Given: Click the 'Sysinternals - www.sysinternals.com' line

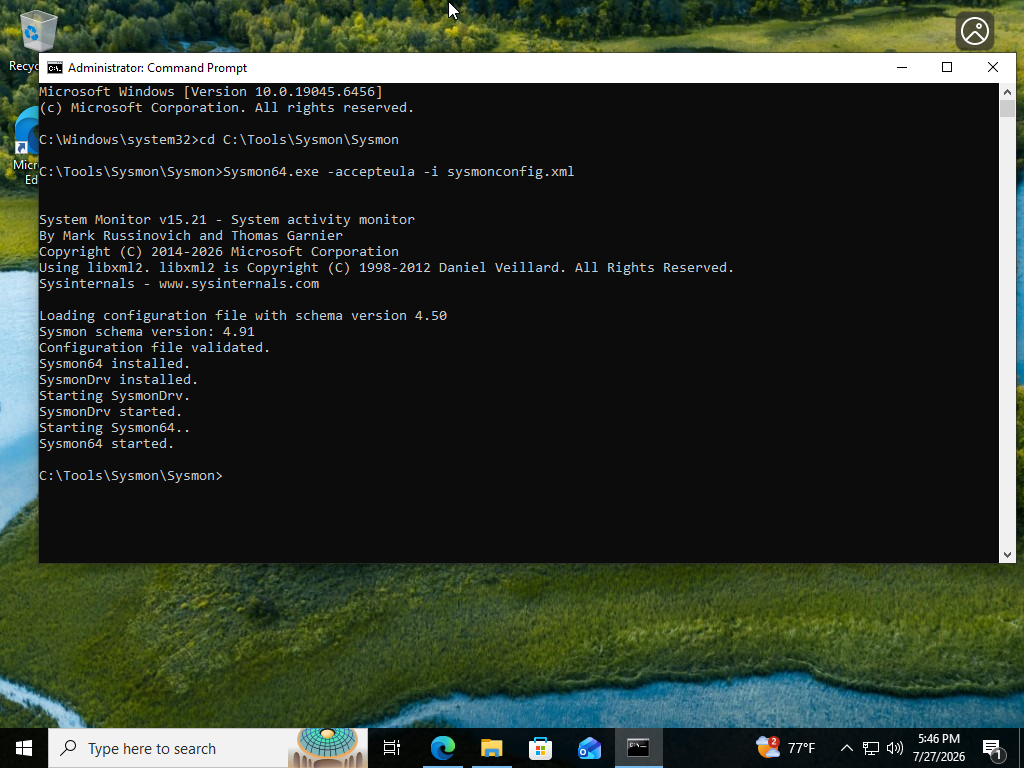Looking at the screenshot, I should (x=179, y=283).
